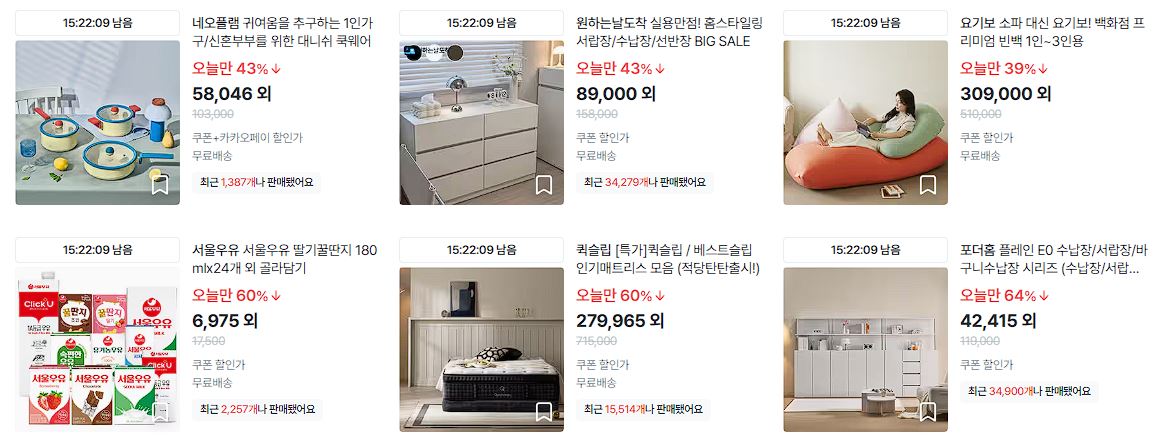Image resolution: width=1167 pixels, height=446 pixels.
Task: Open the Neoflam cookware thumbnail image
Action: coord(97,122)
